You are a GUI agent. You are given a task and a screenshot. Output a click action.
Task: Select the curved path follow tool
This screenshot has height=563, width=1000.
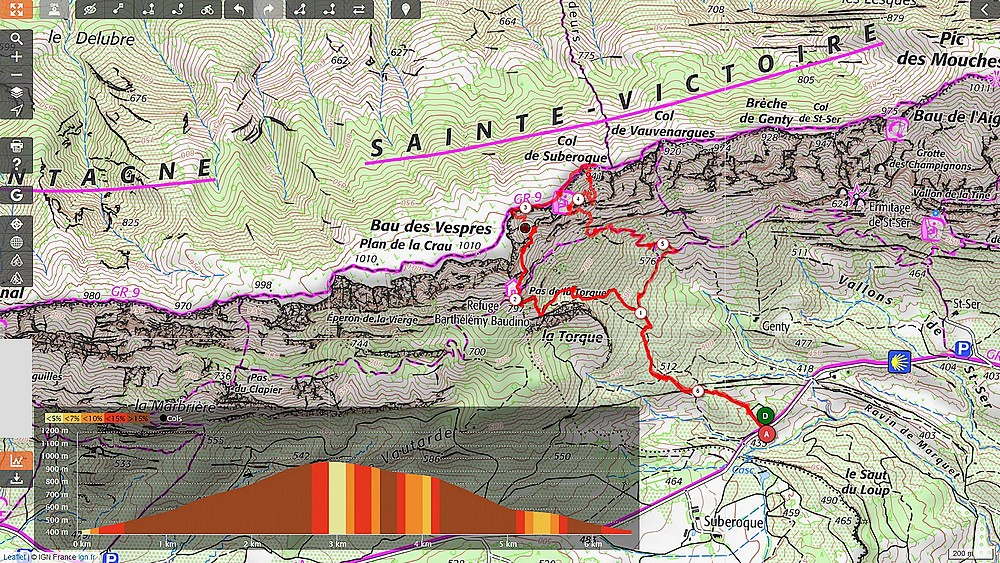[178, 9]
